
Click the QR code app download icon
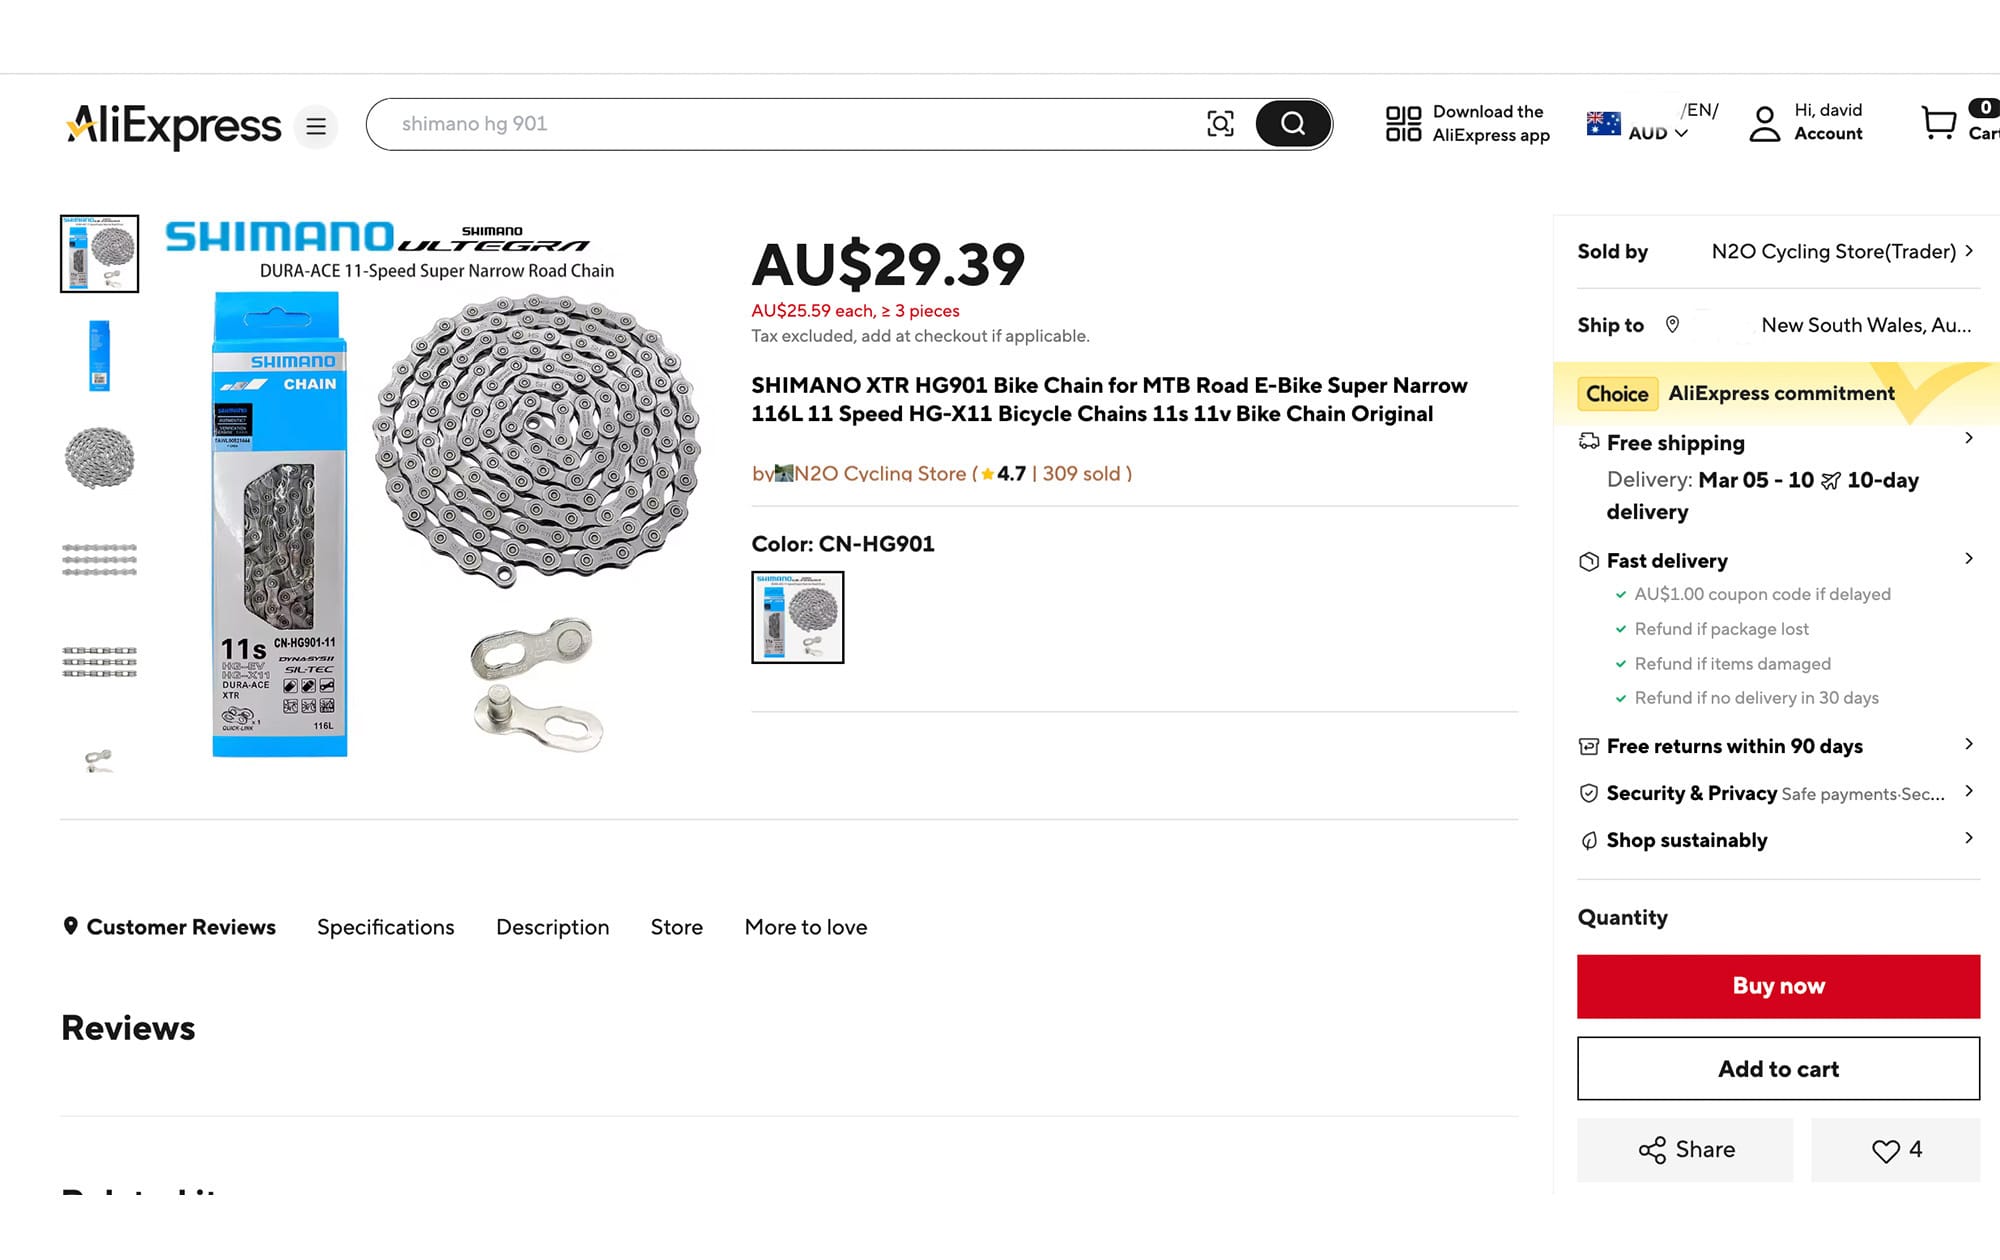(1403, 124)
